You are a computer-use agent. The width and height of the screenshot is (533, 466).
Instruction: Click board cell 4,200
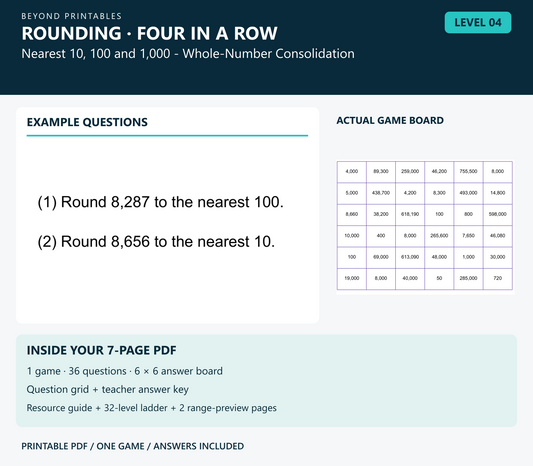coord(410,193)
